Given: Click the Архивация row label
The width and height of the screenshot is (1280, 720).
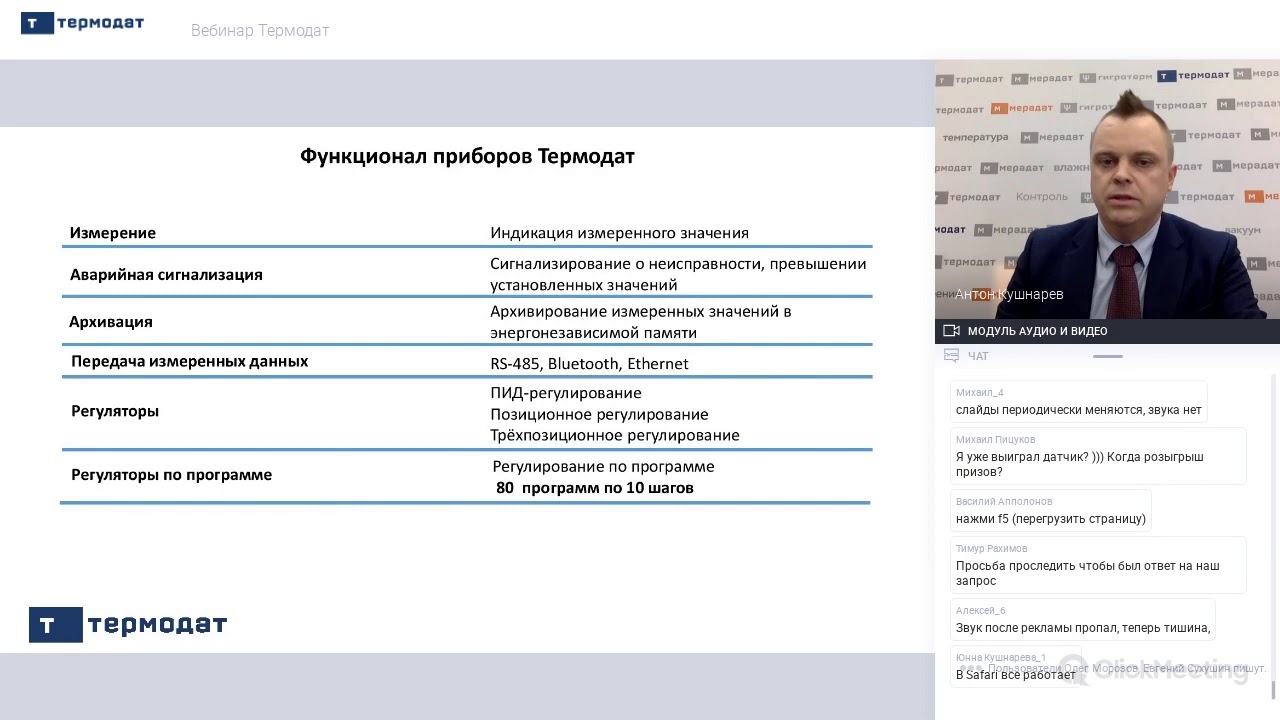Looking at the screenshot, I should tap(111, 322).
